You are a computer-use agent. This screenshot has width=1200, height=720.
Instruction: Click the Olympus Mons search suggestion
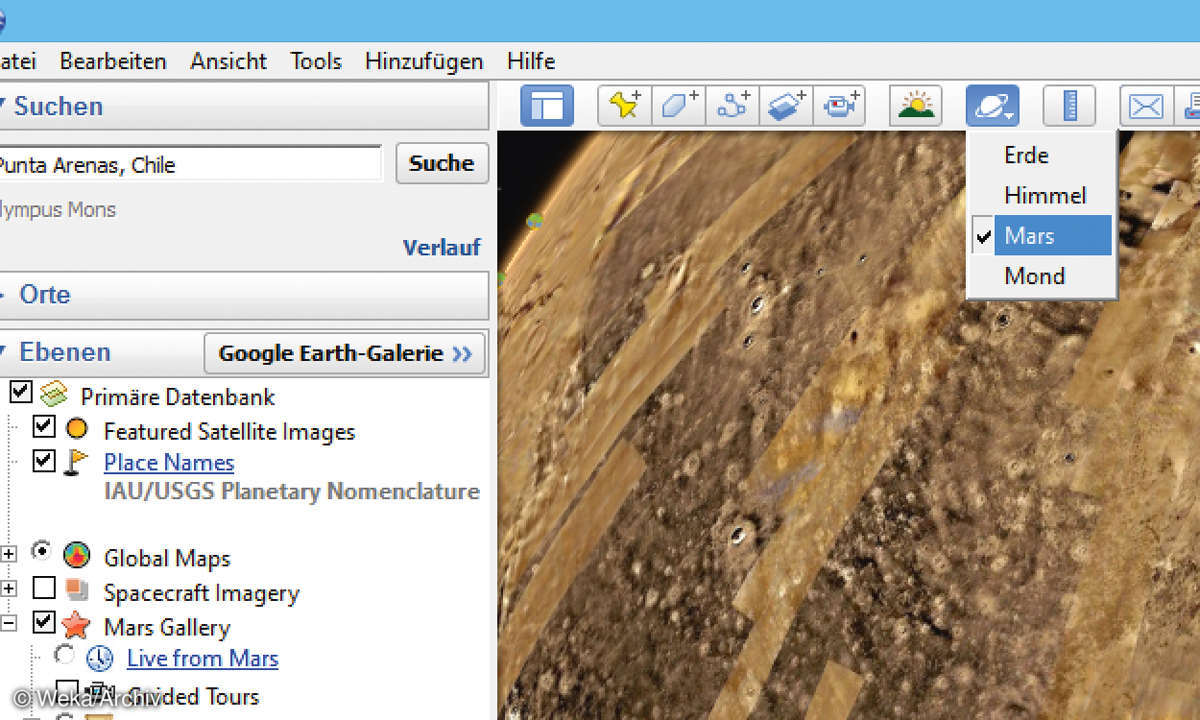58,210
